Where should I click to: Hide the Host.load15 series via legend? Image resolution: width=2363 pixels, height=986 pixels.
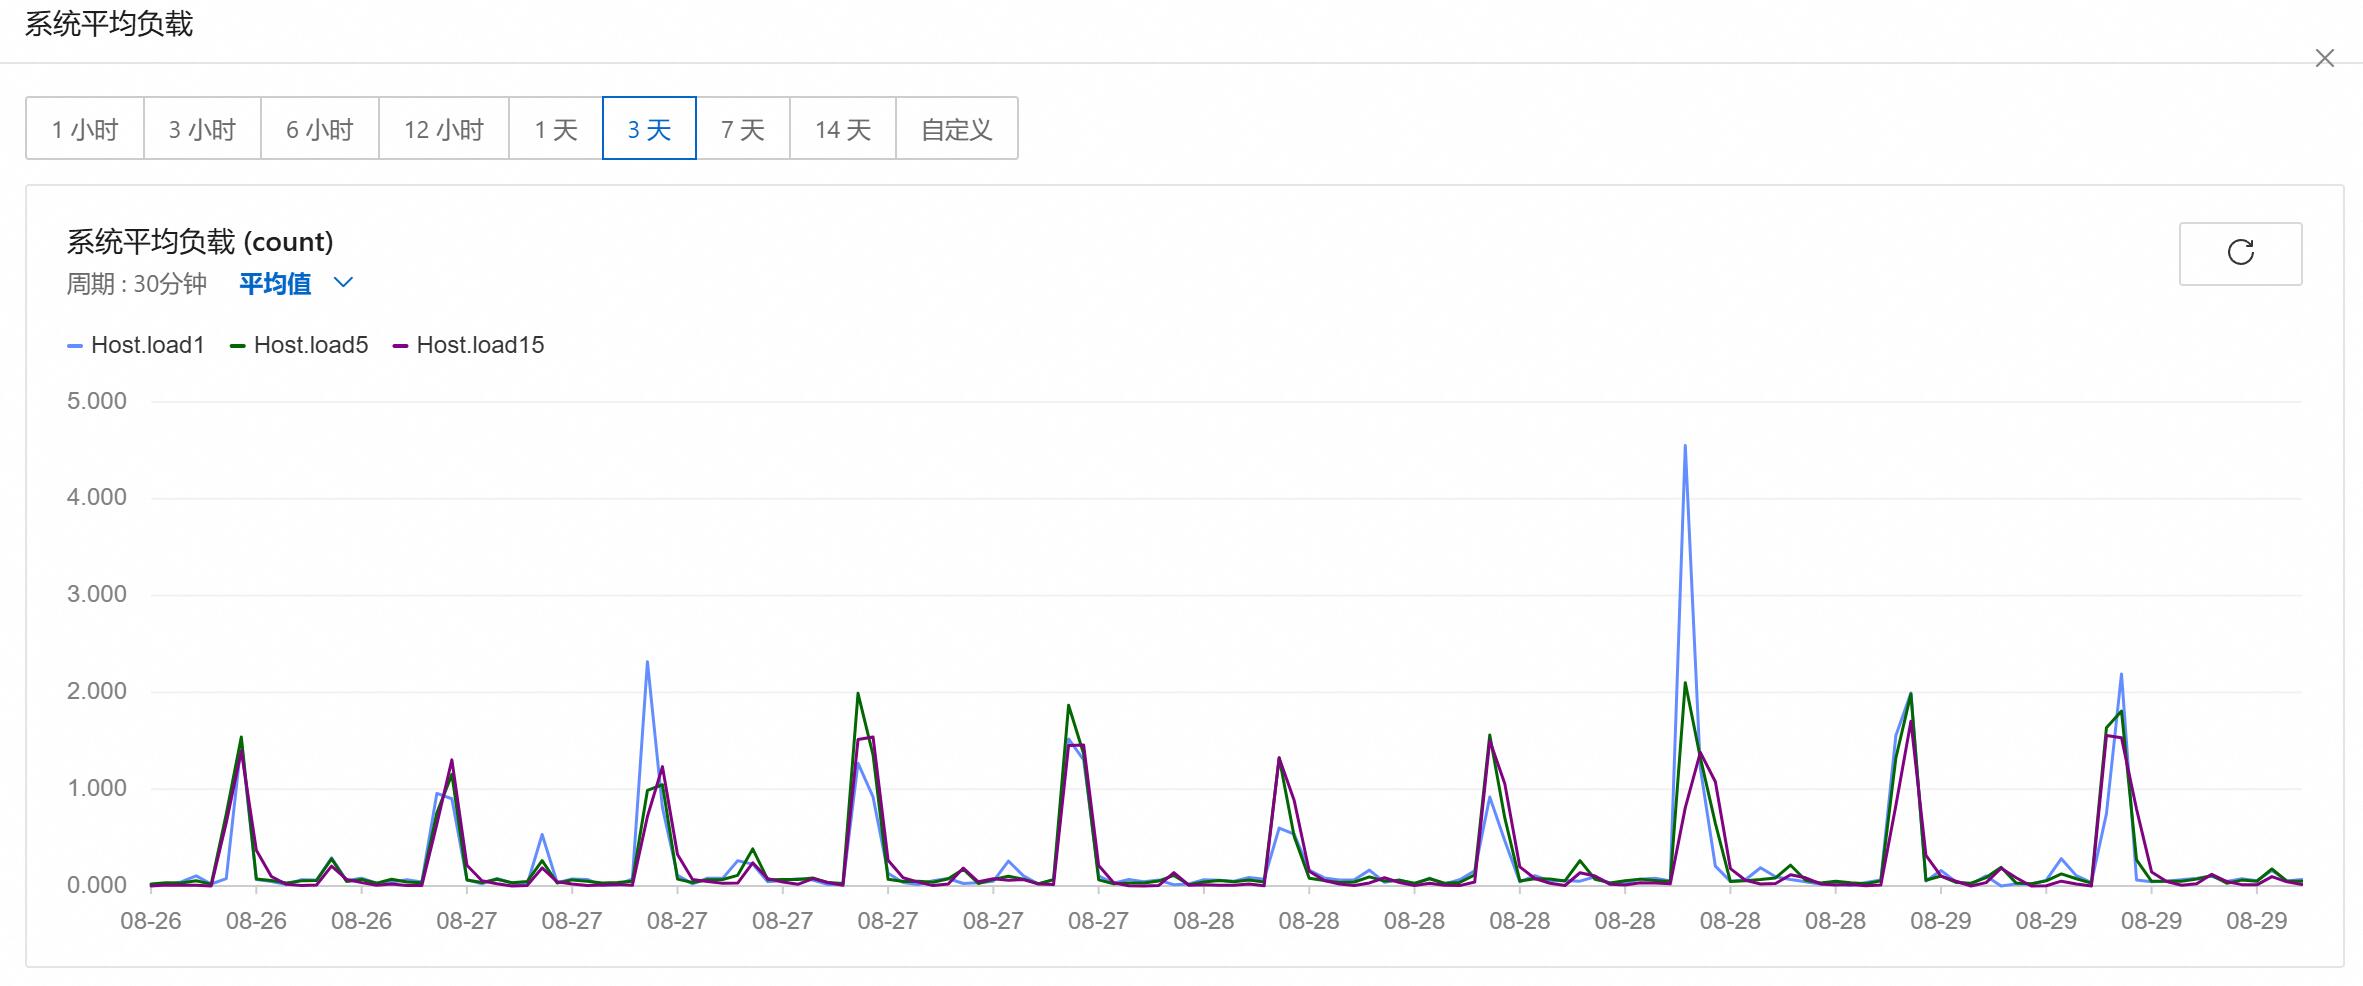(480, 345)
